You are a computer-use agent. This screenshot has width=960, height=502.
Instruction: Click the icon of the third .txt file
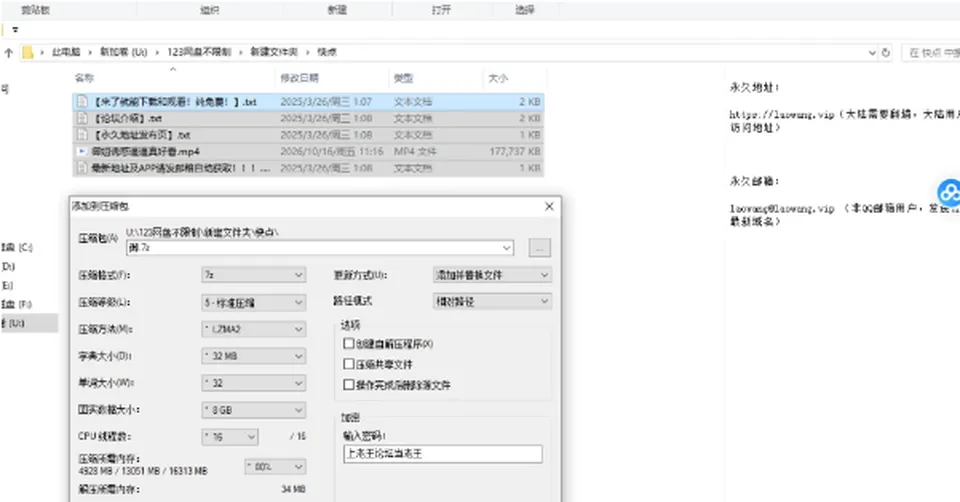pyautogui.click(x=82, y=135)
